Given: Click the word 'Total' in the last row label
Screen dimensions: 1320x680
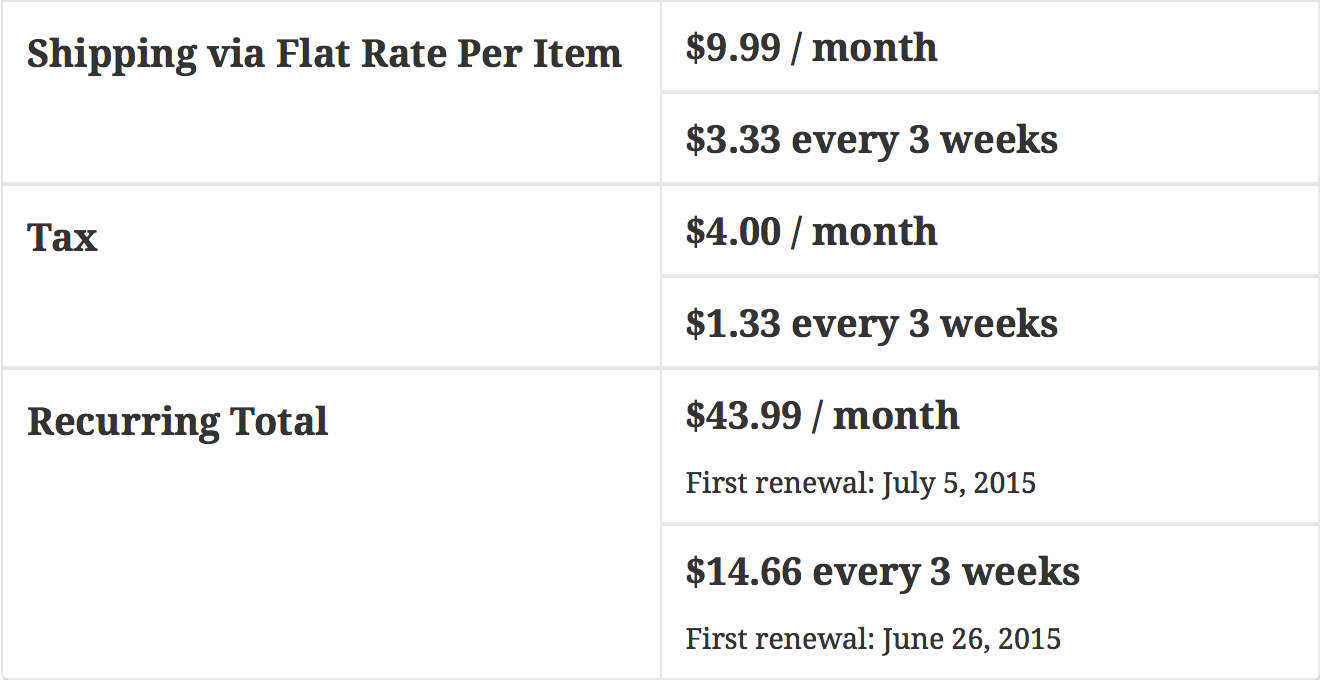Looking at the screenshot, I should 279,421.
